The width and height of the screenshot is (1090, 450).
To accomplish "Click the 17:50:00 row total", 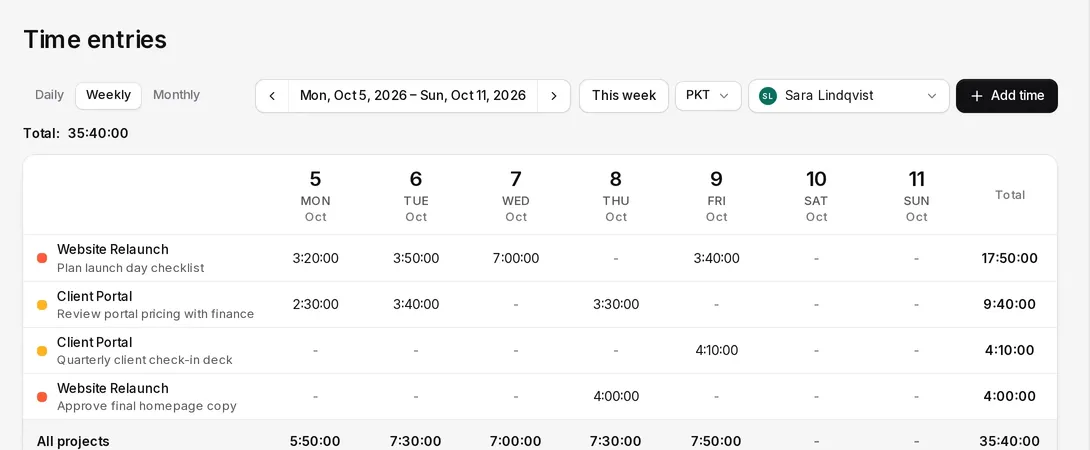I will point(1009,258).
